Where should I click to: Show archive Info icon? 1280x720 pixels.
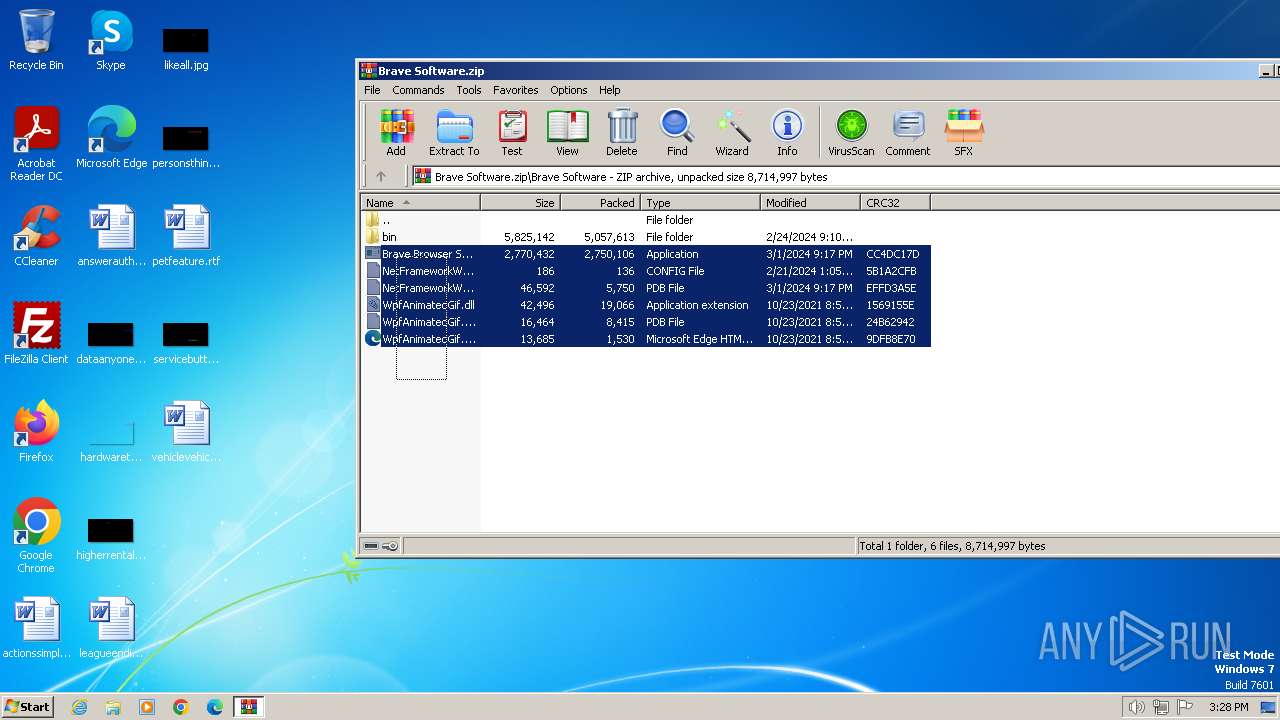[x=787, y=132]
